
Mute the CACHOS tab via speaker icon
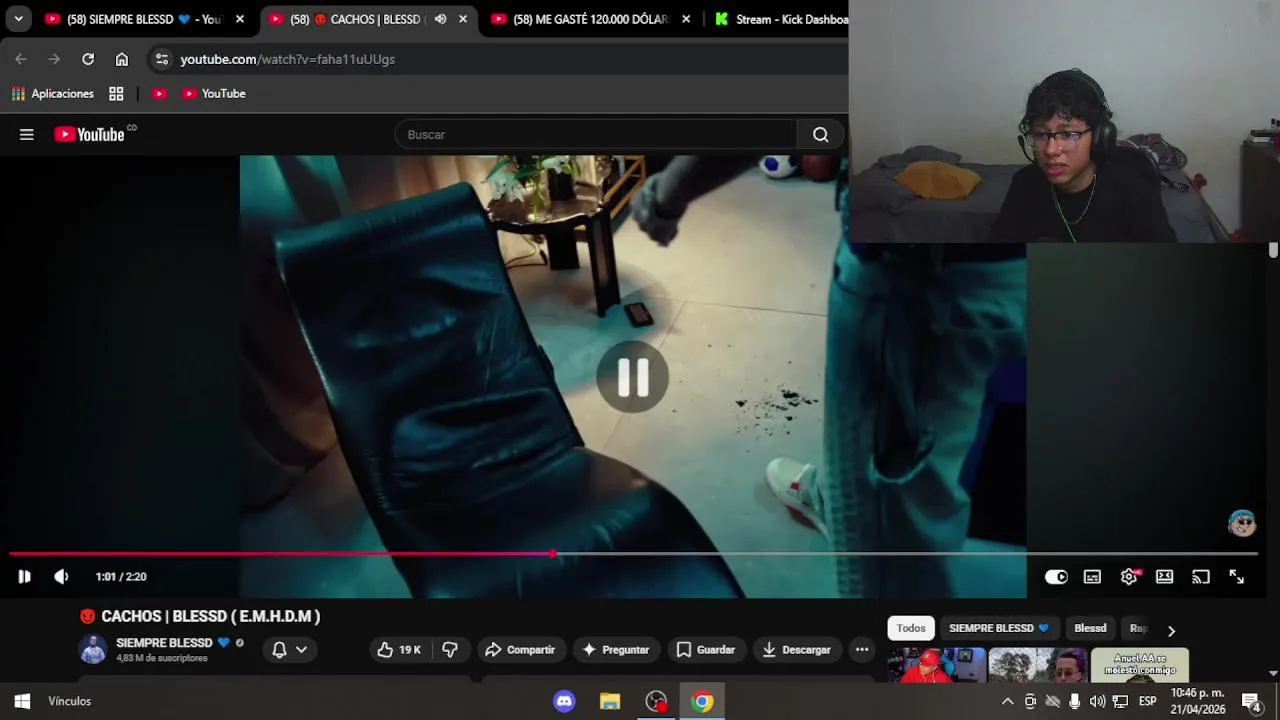coord(440,19)
